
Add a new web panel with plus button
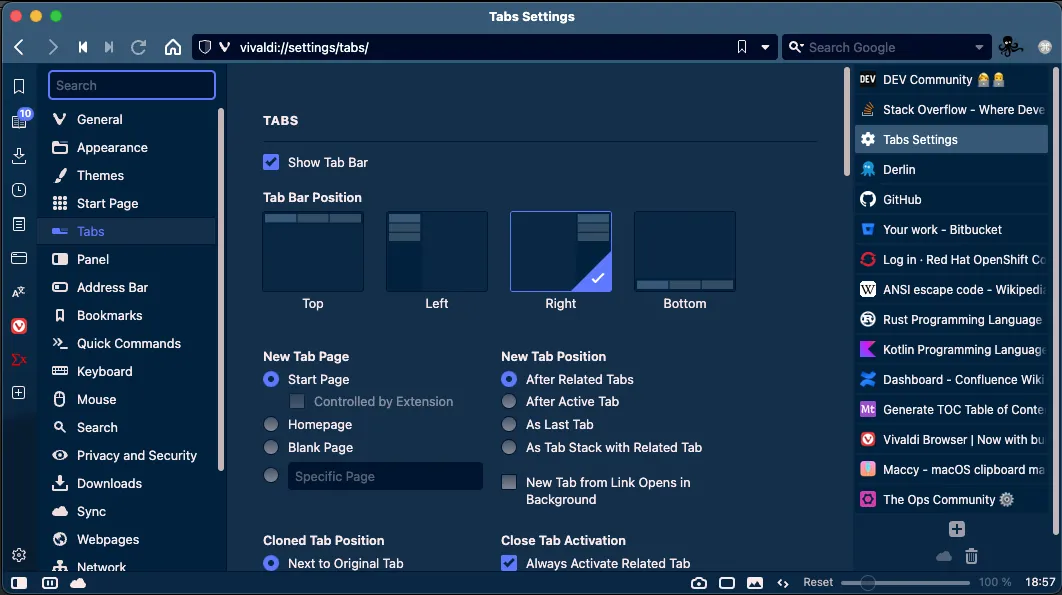click(x=956, y=528)
